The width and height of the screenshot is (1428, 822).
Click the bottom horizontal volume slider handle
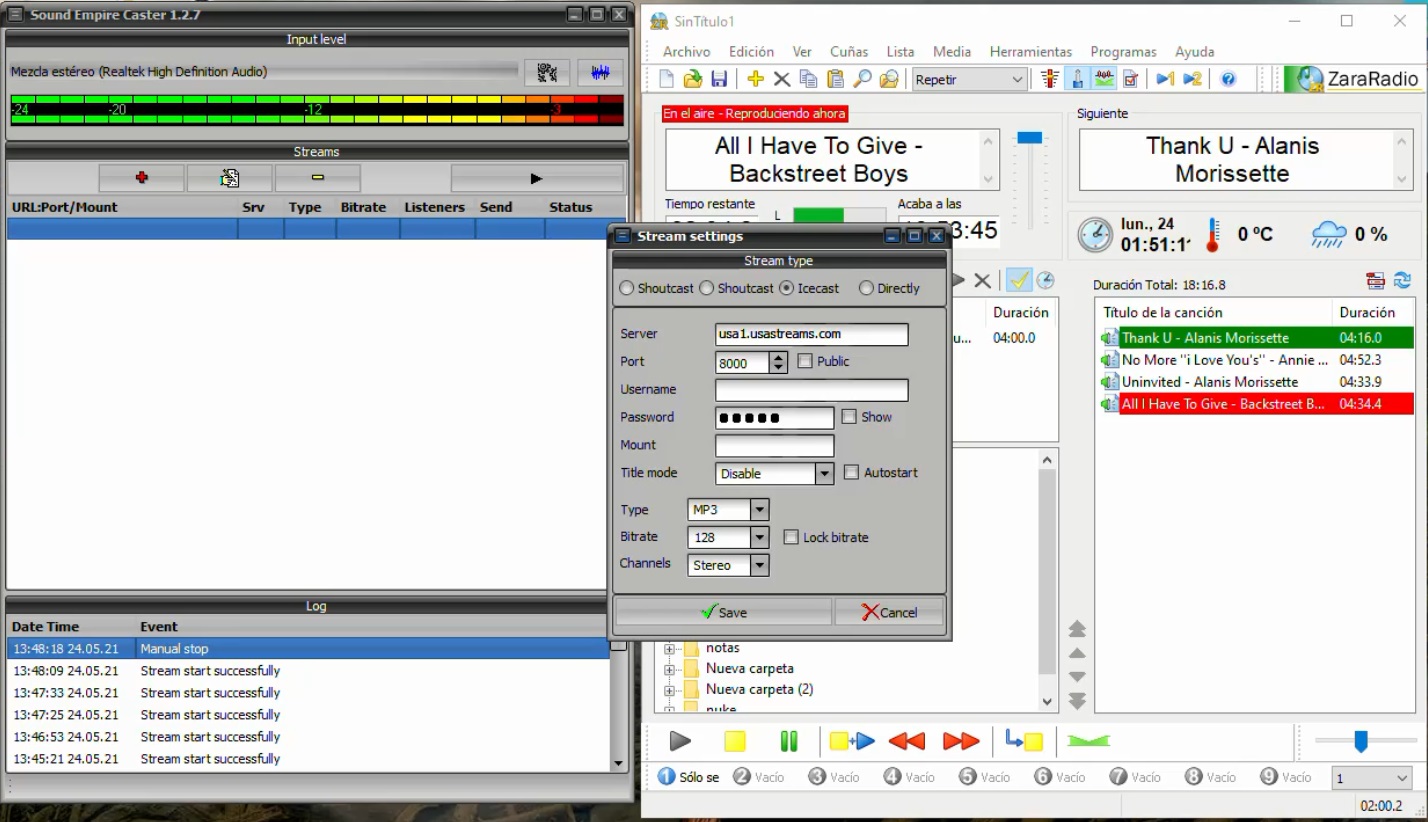[x=1360, y=741]
